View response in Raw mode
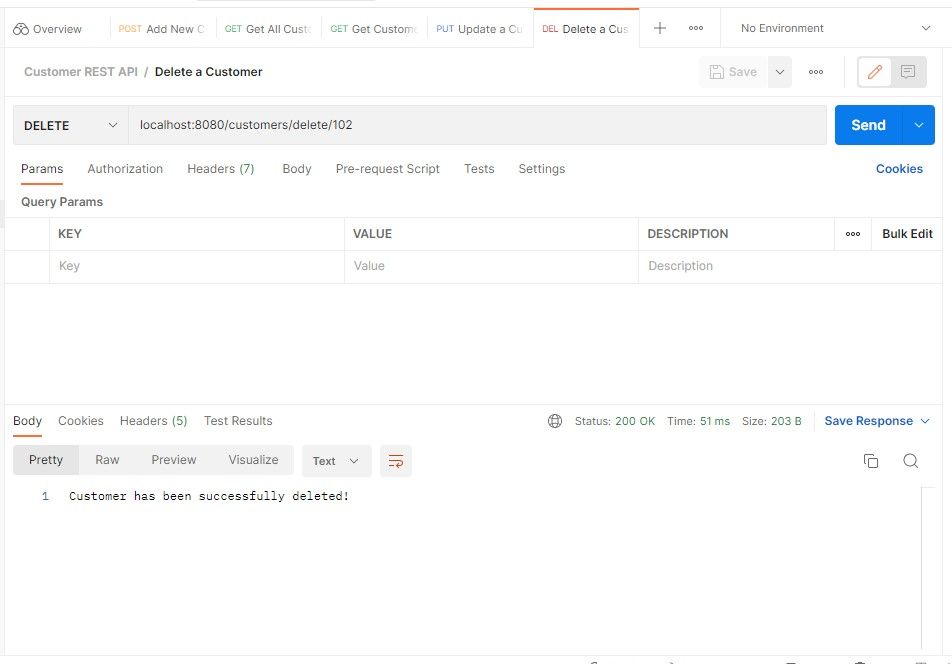952x664 pixels. [x=107, y=460]
